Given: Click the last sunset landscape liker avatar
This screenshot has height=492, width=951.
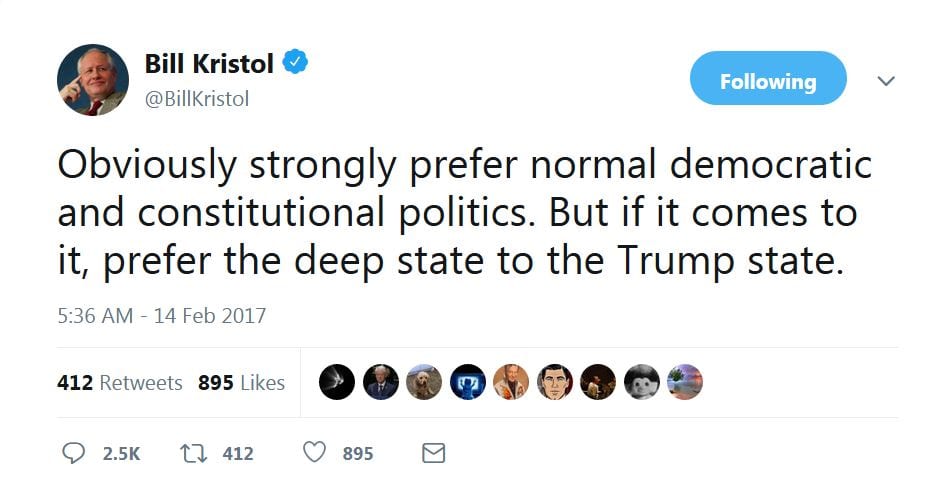Looking at the screenshot, I should click(685, 381).
